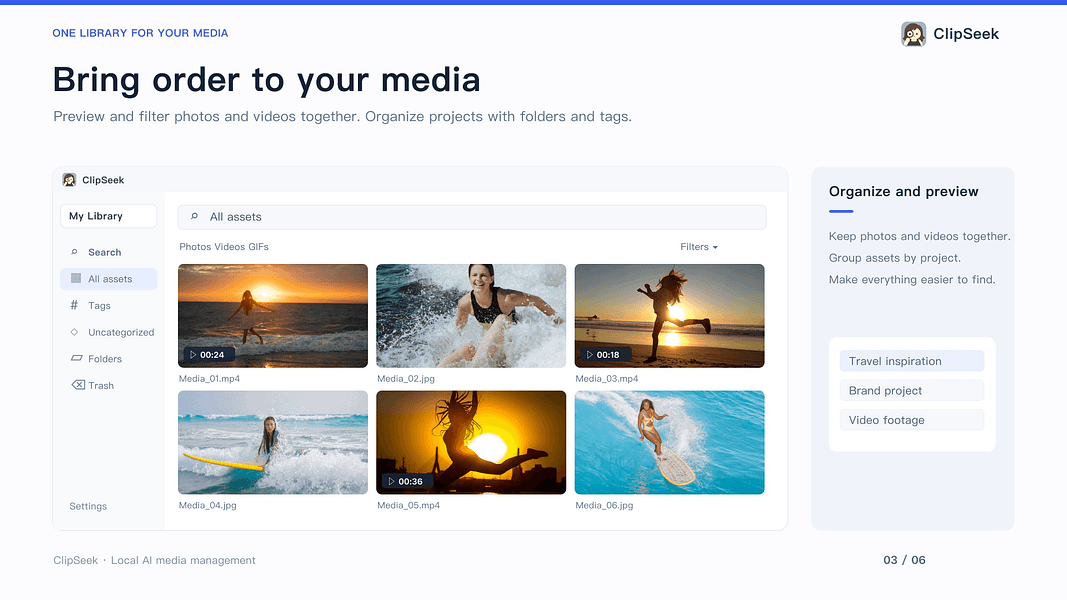Click the text Group assets by project.
Screen dimensions: 1067x600
[x=895, y=258]
